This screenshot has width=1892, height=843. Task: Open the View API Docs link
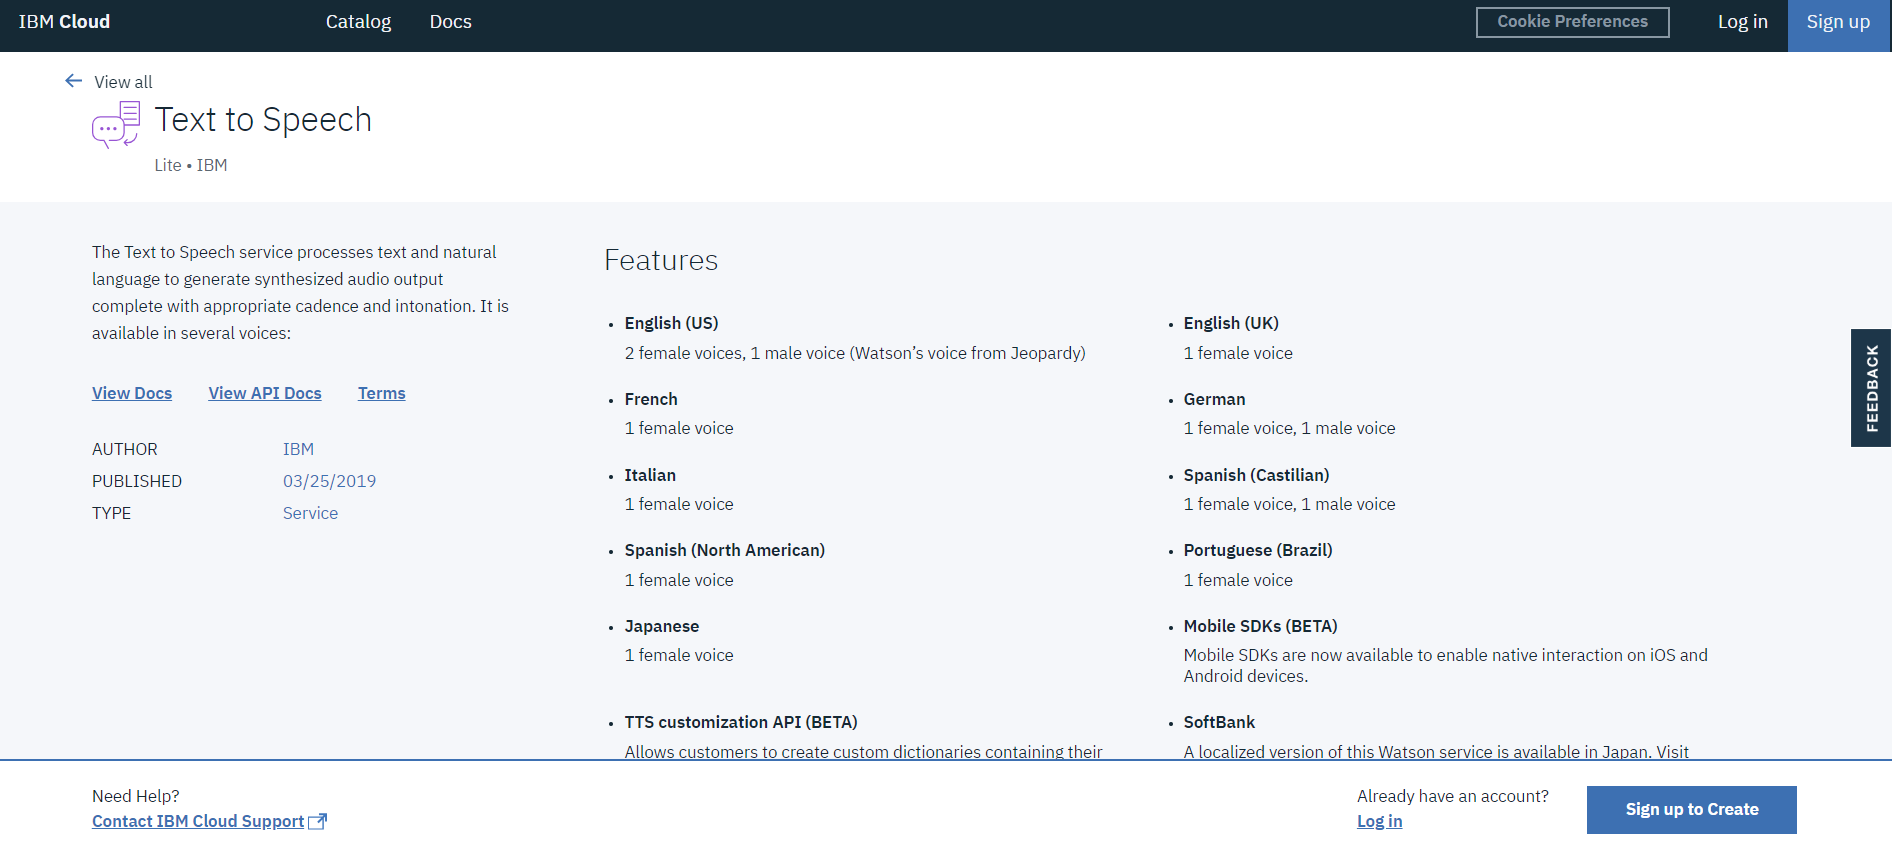pyautogui.click(x=265, y=393)
